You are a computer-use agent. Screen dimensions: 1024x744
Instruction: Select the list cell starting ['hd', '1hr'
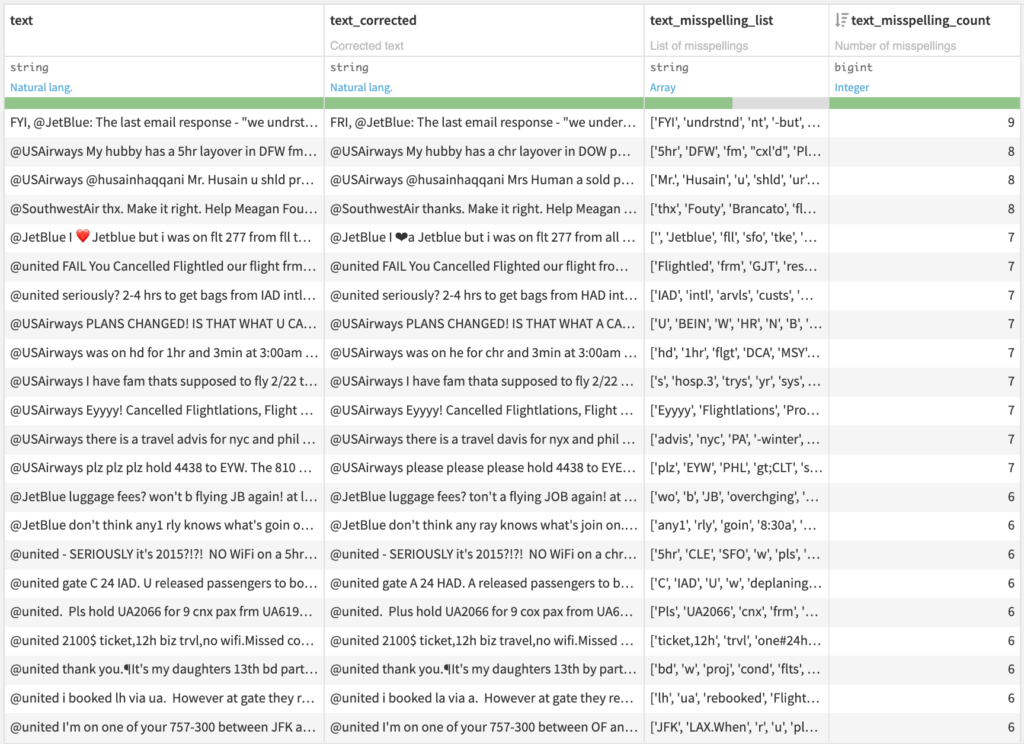pyautogui.click(x=736, y=353)
